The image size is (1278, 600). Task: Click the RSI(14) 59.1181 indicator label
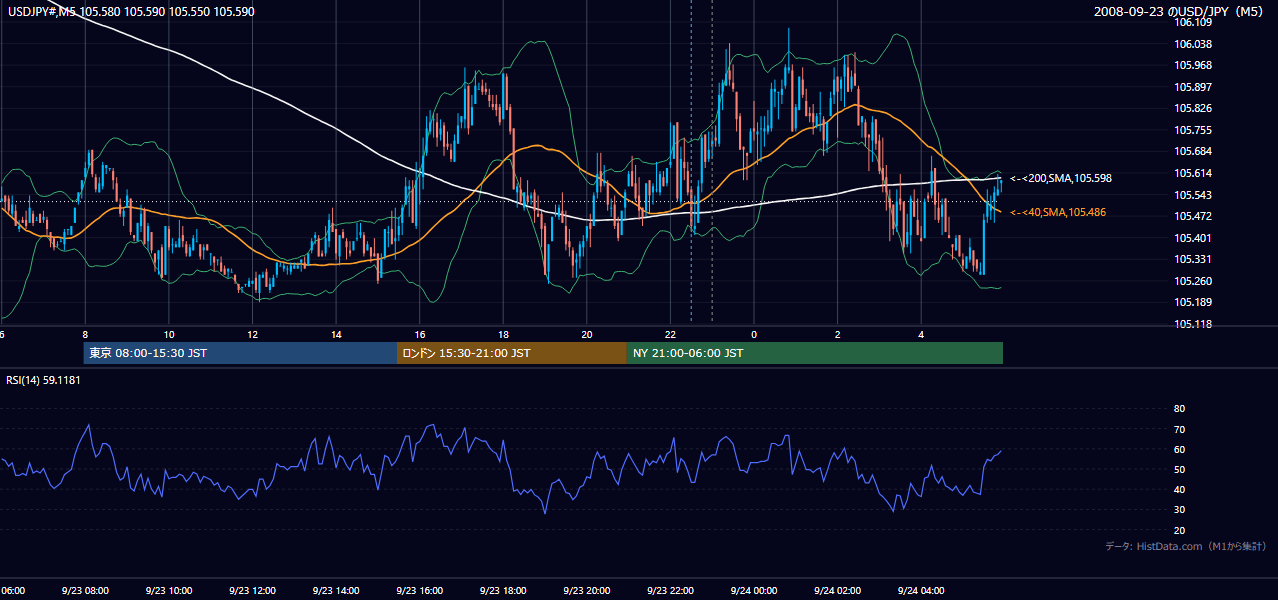[x=43, y=380]
